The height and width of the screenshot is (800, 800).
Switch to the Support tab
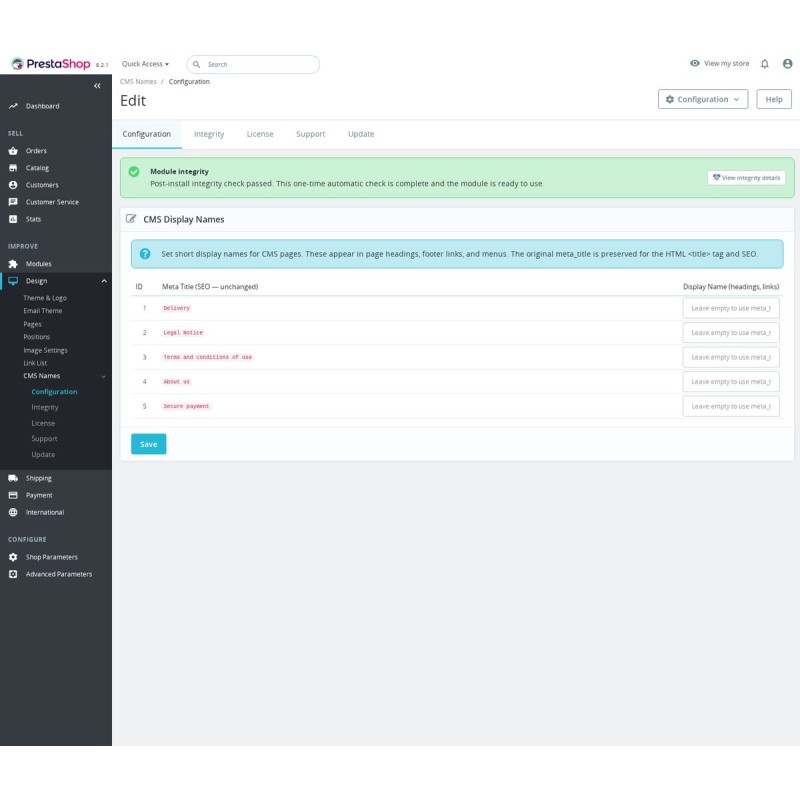coord(310,134)
